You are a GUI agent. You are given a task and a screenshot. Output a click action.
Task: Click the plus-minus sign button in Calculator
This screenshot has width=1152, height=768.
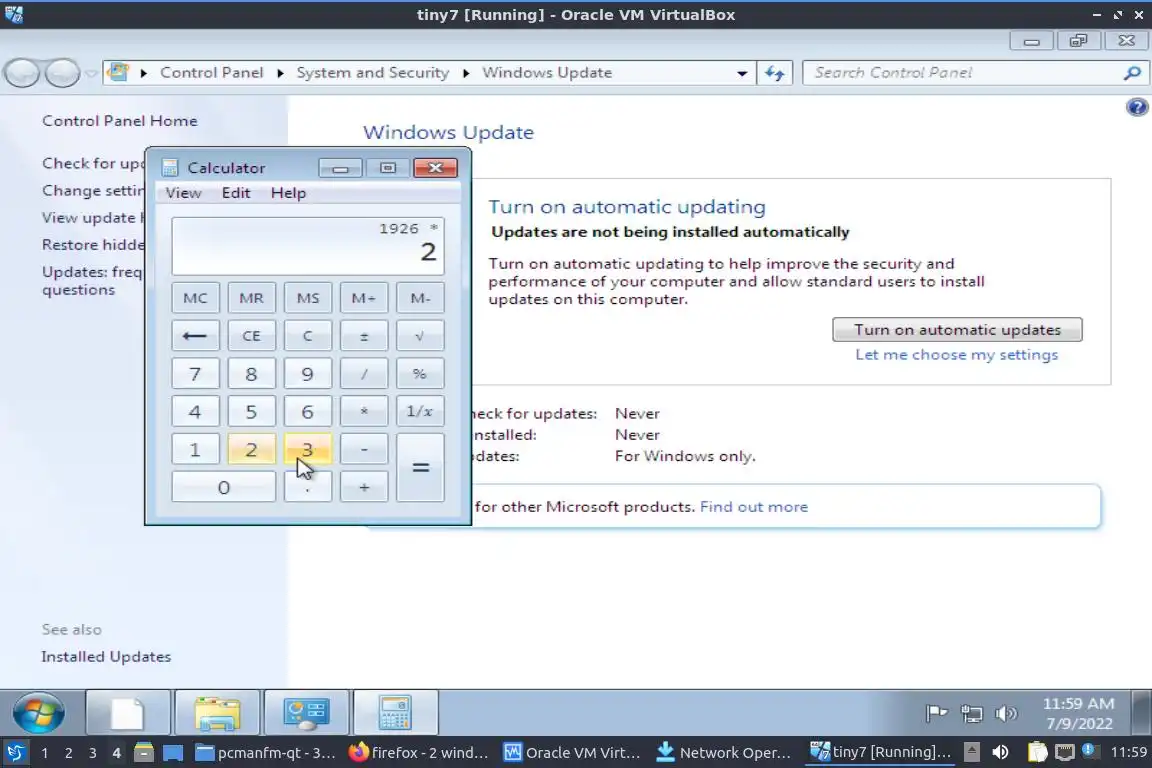364,336
